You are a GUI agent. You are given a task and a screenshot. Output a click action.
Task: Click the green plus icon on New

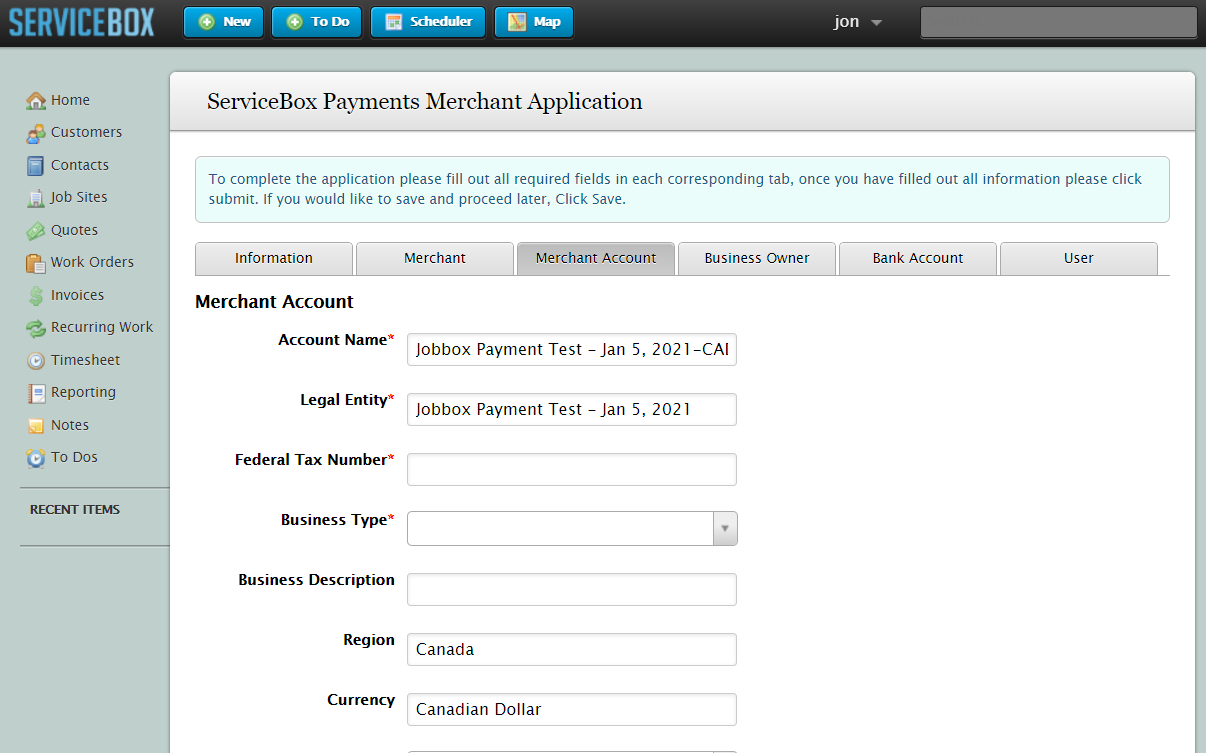tap(207, 22)
